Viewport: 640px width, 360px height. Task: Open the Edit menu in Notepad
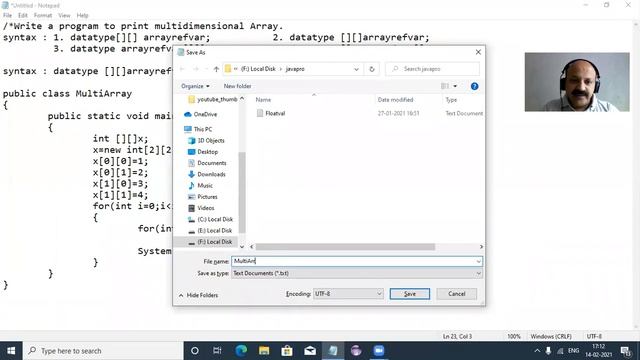coord(23,16)
